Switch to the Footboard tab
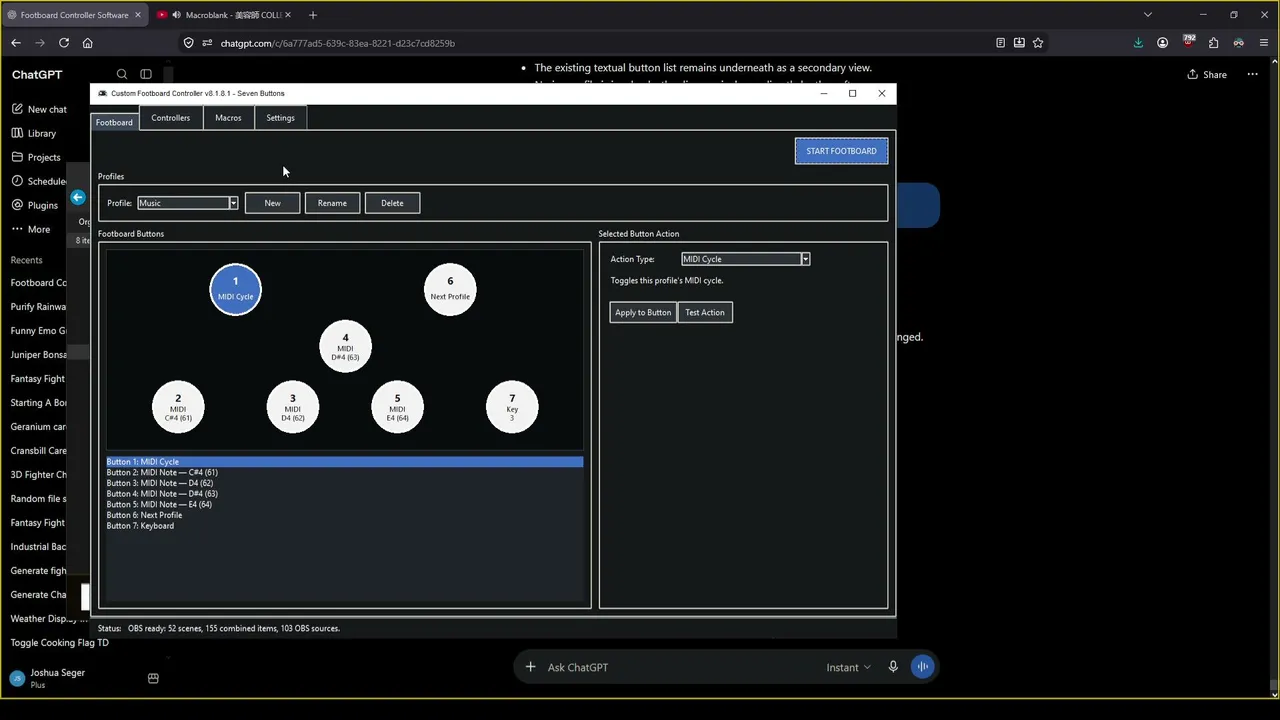Viewport: 1280px width, 720px height. tap(114, 122)
